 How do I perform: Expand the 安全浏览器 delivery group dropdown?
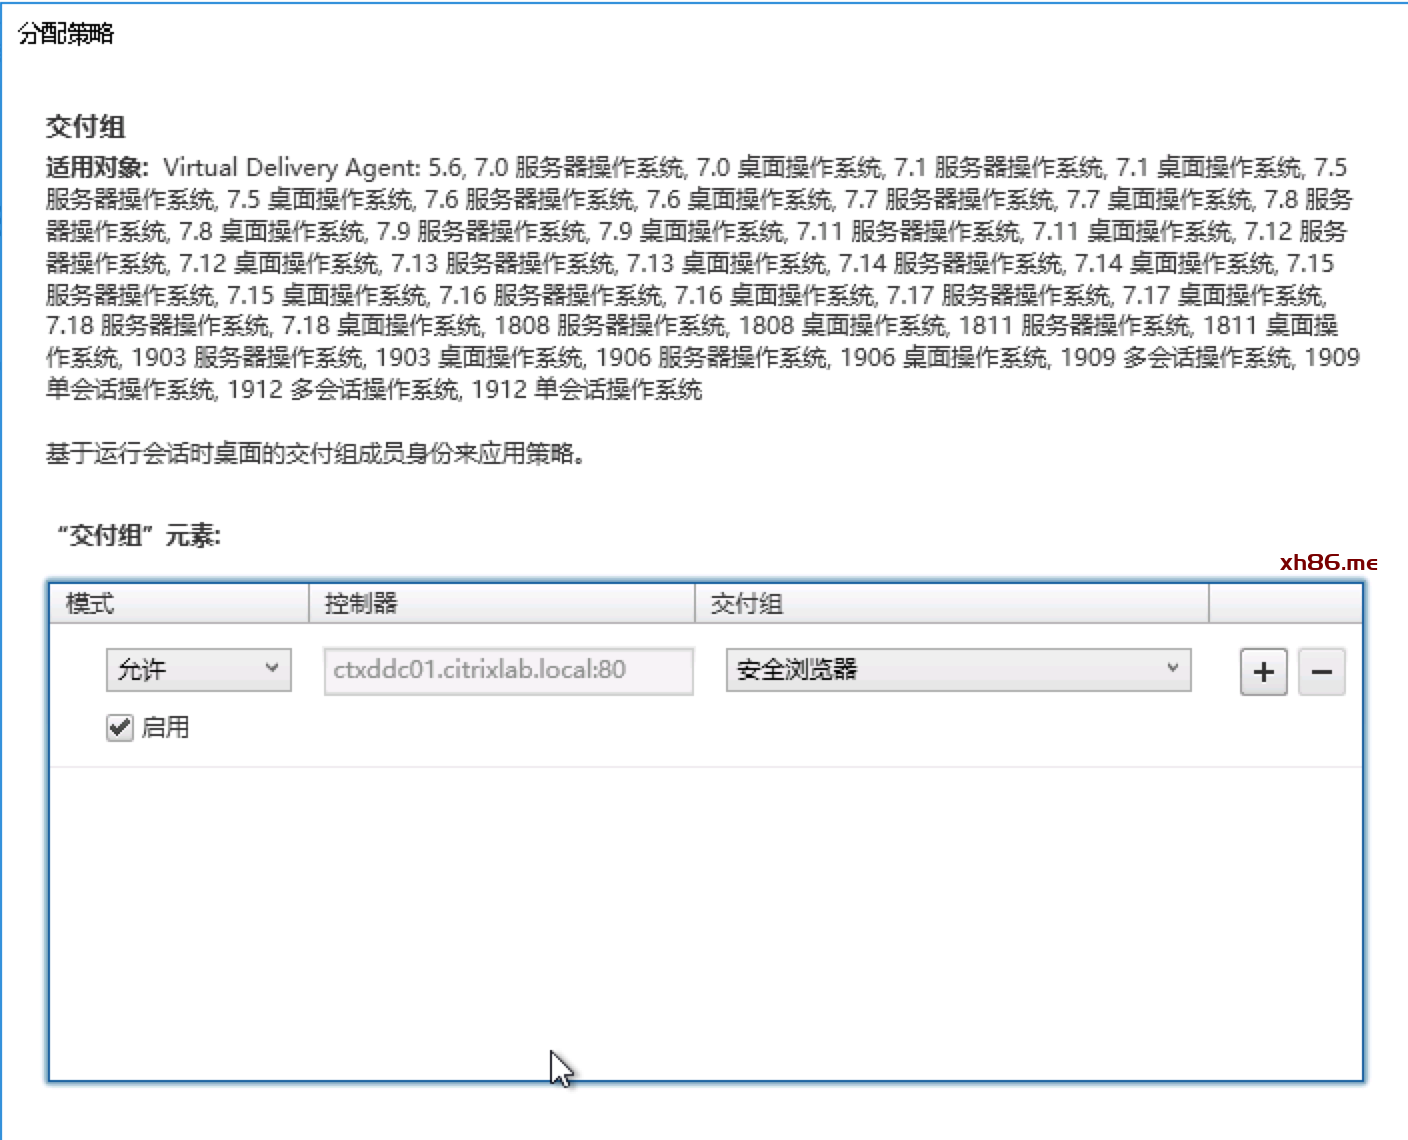[957, 670]
